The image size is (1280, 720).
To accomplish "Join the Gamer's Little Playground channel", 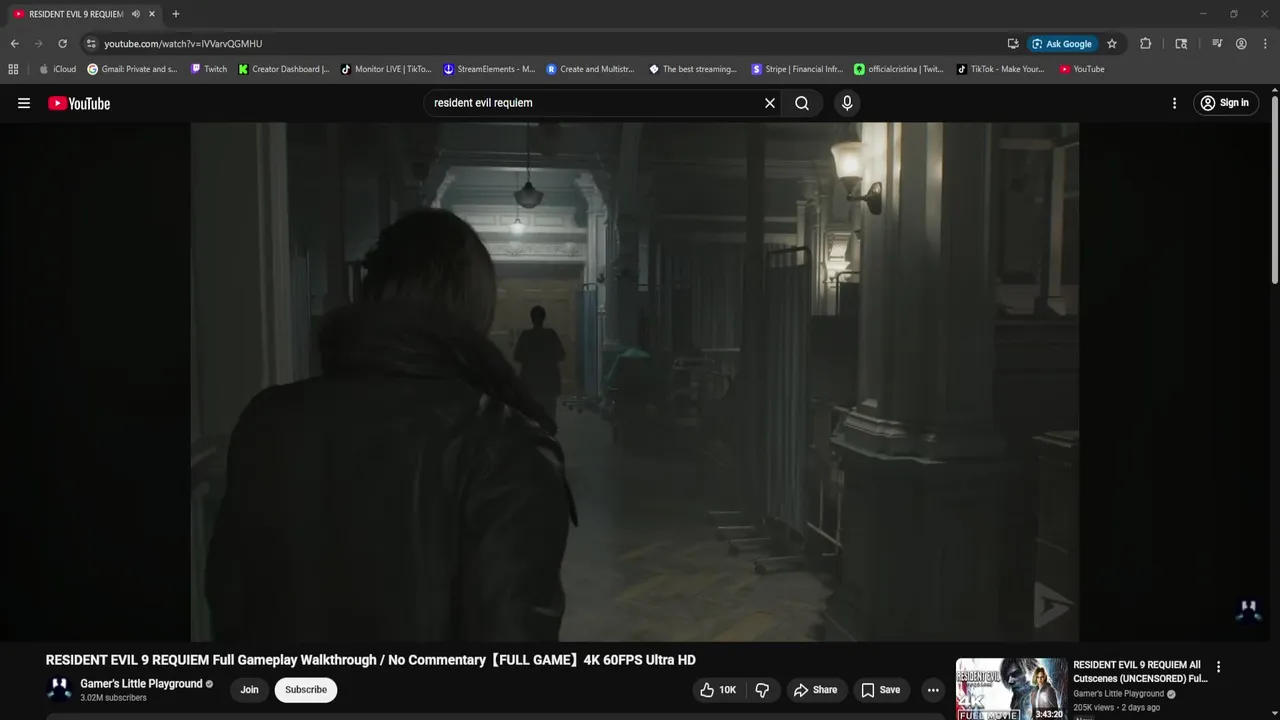I will click(249, 690).
